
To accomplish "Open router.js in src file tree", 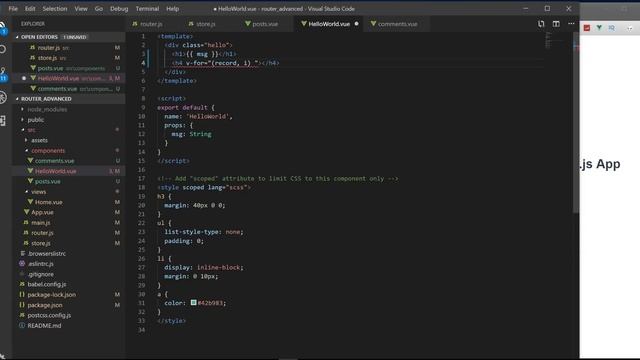I will click(69, 233).
